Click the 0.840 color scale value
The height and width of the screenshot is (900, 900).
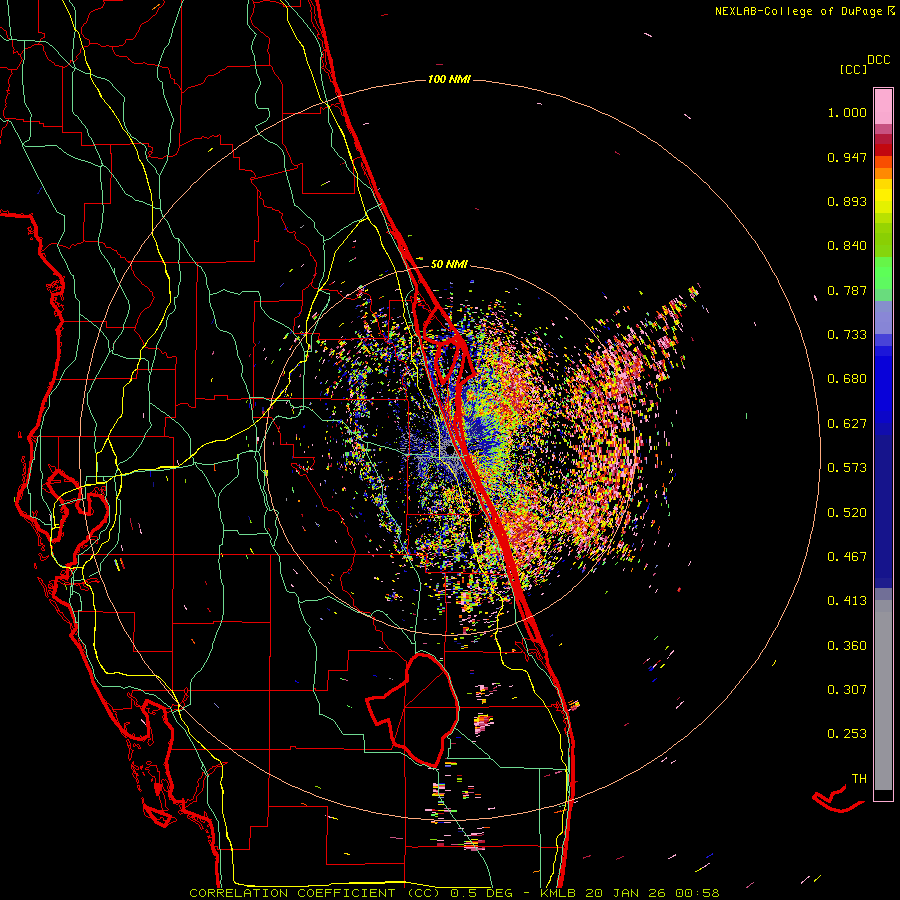point(847,246)
